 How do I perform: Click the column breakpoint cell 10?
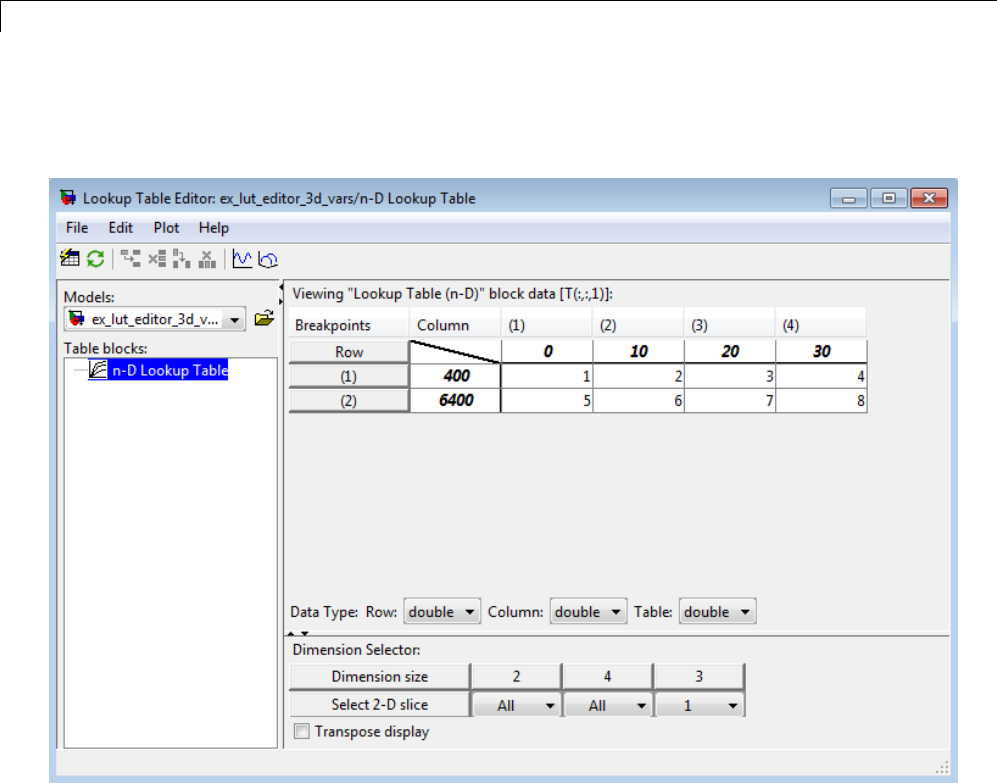(x=638, y=352)
